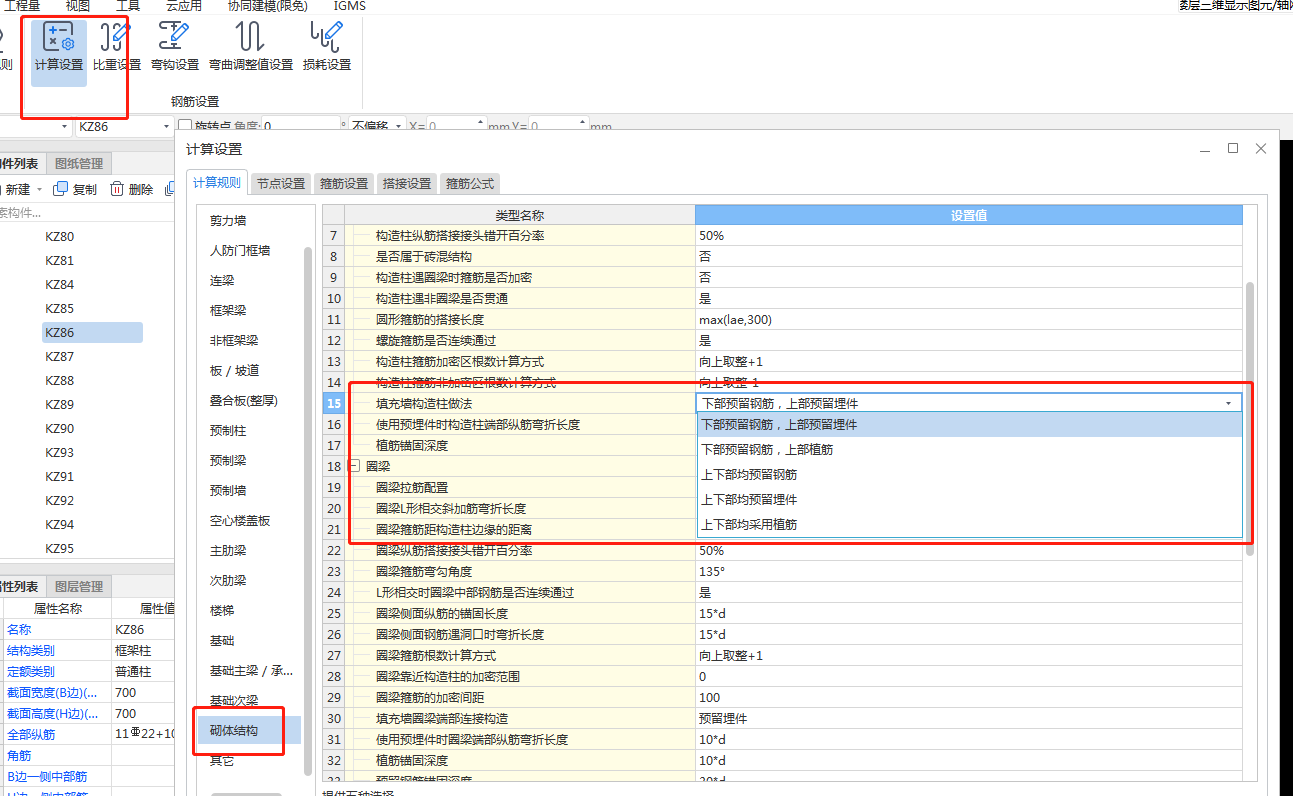Select 砌体结构 category
Screen dimensions: 1293x796
coord(234,731)
